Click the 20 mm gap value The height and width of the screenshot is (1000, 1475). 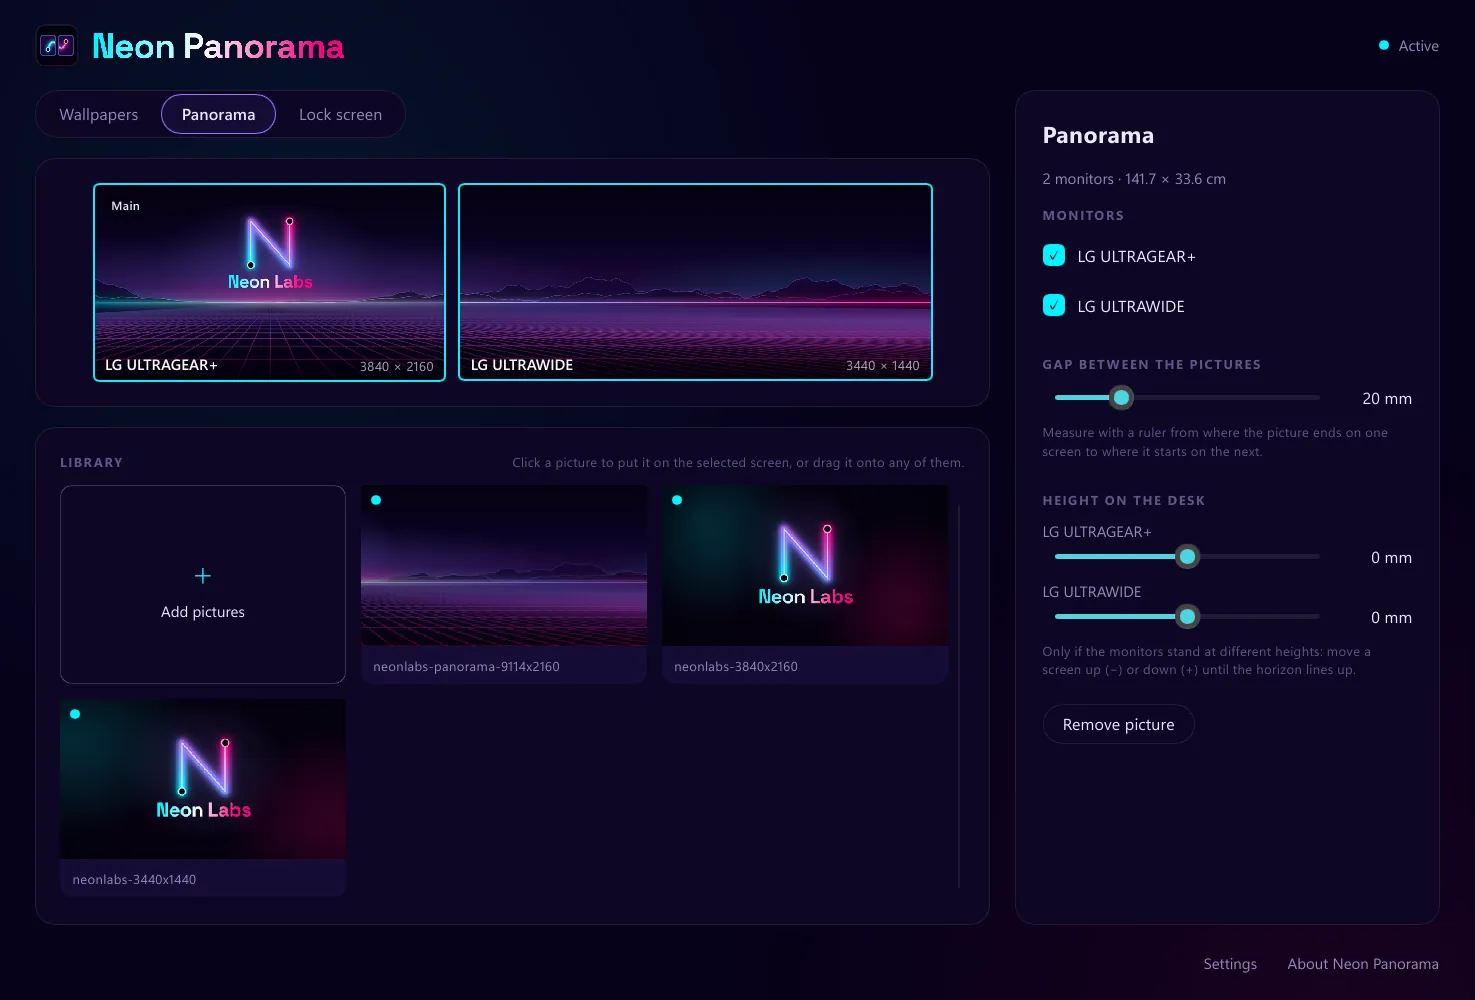point(1387,399)
